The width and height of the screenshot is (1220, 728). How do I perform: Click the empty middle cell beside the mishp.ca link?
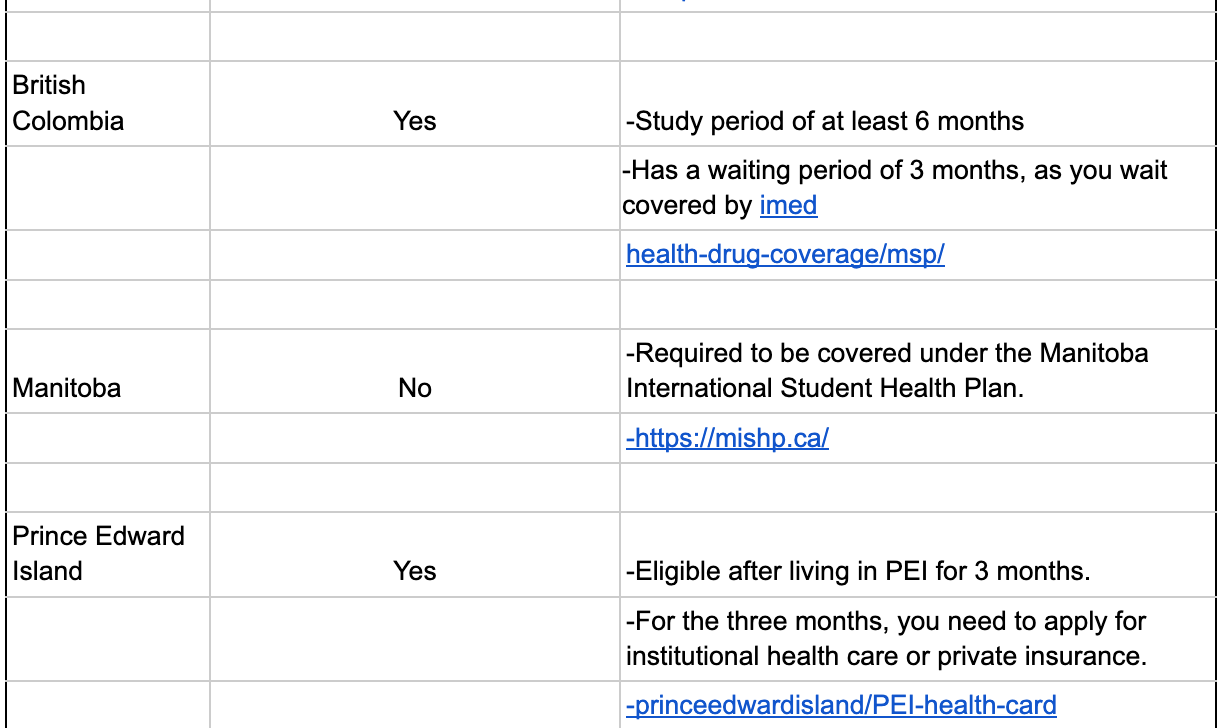414,438
